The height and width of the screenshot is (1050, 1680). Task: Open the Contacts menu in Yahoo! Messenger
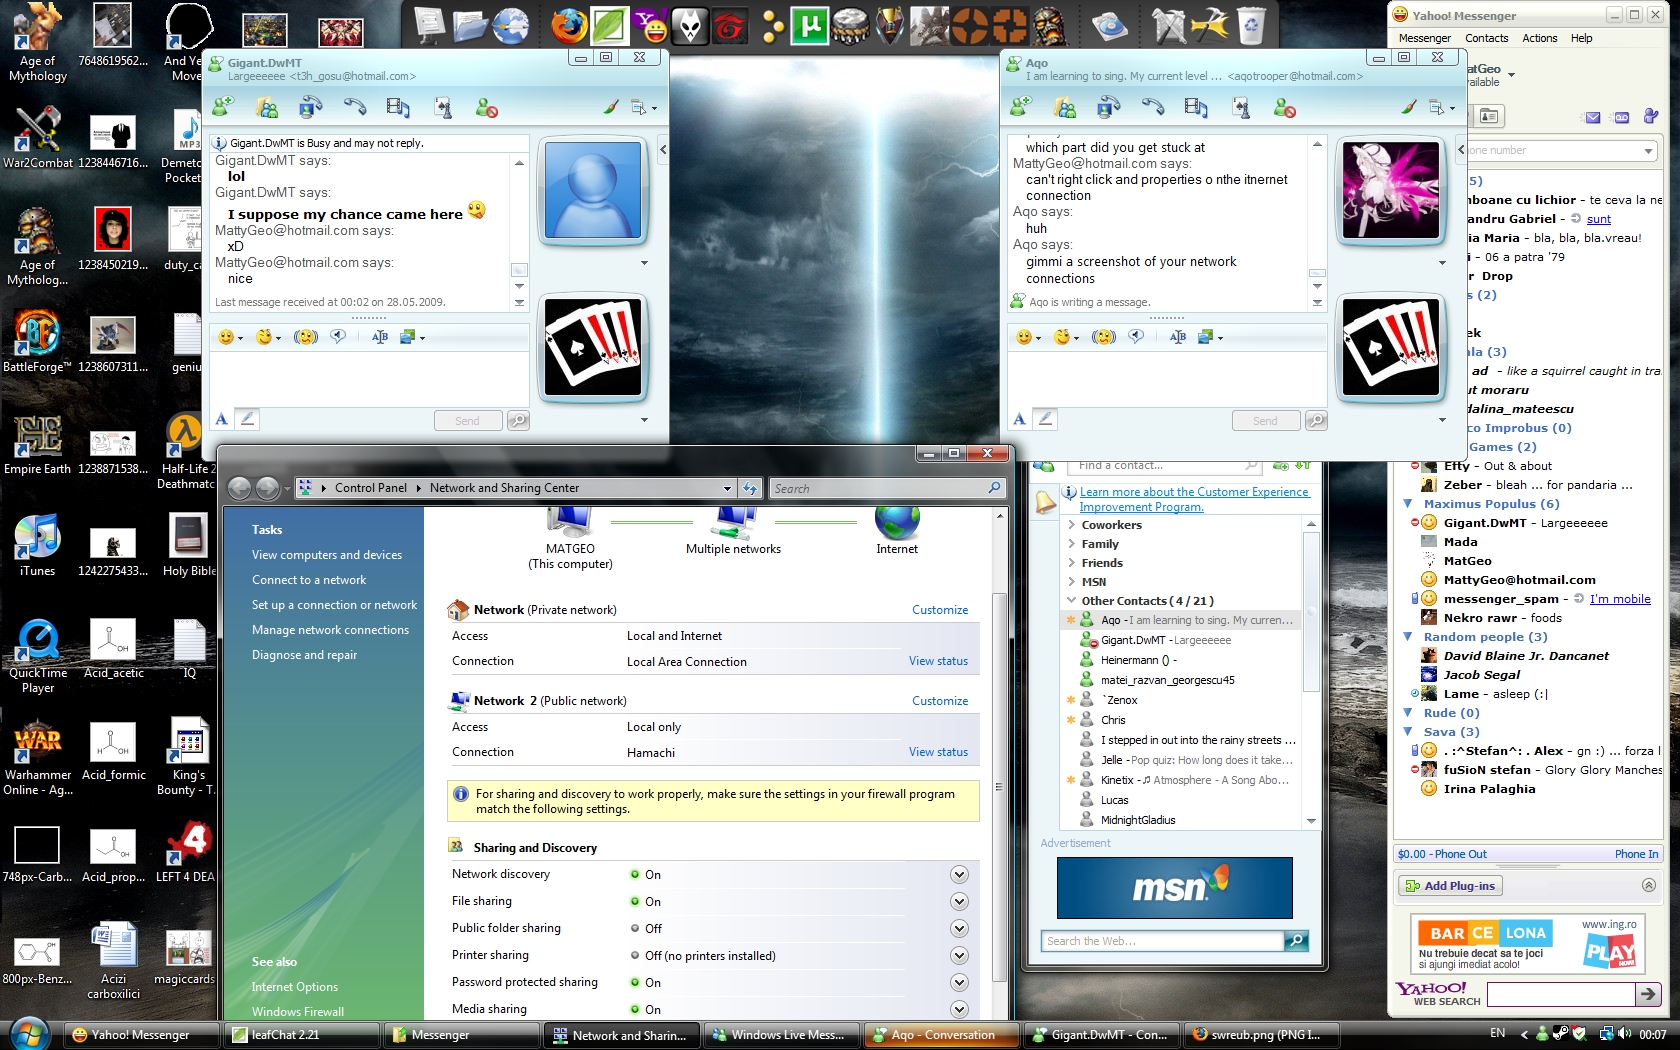pos(1486,38)
